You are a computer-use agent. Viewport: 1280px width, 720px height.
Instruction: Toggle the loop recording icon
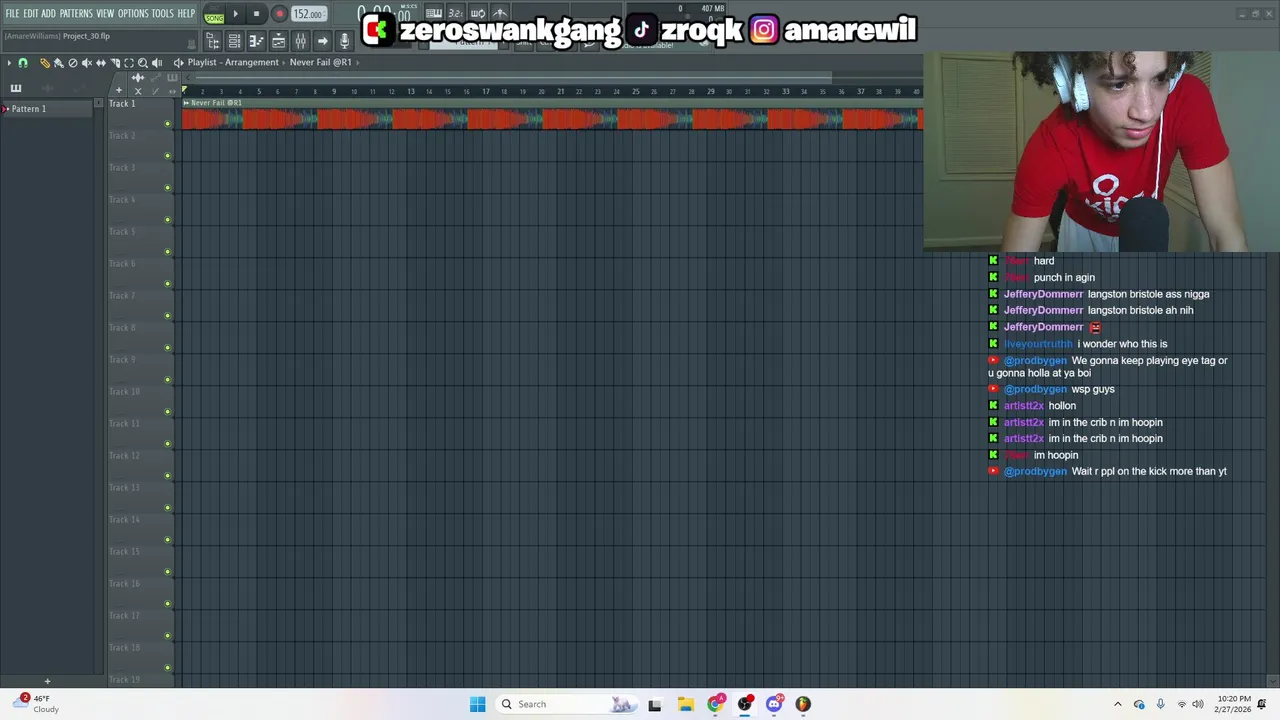(x=478, y=13)
